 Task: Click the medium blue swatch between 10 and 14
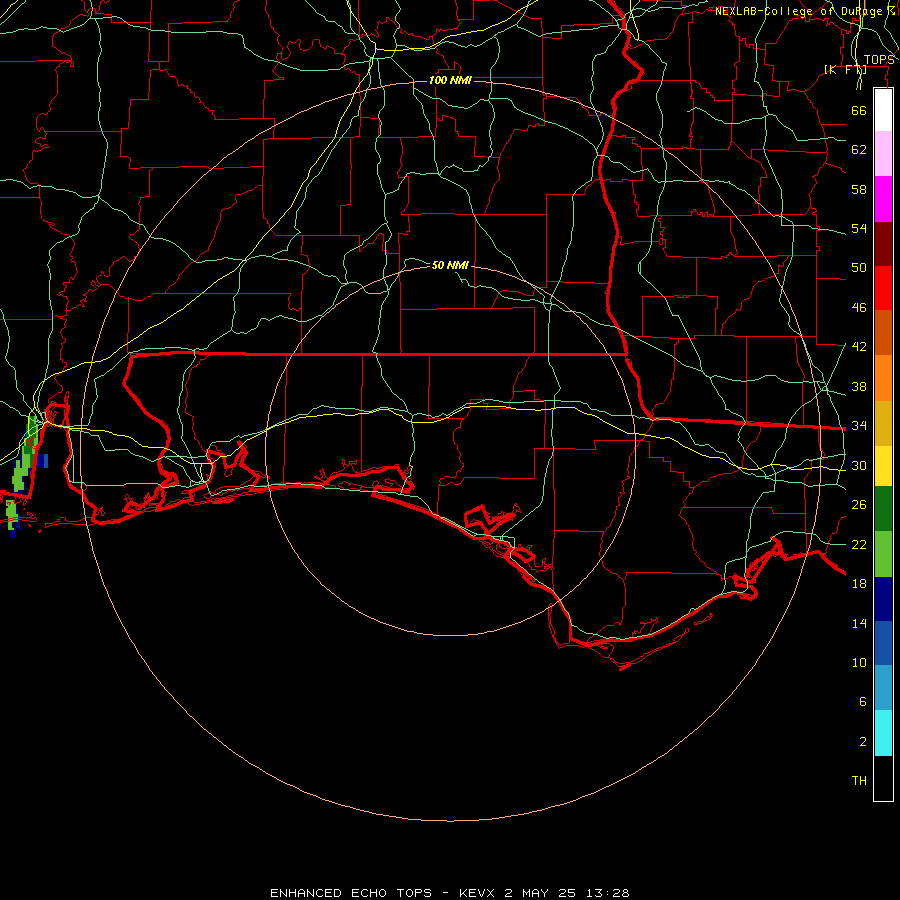[x=883, y=643]
